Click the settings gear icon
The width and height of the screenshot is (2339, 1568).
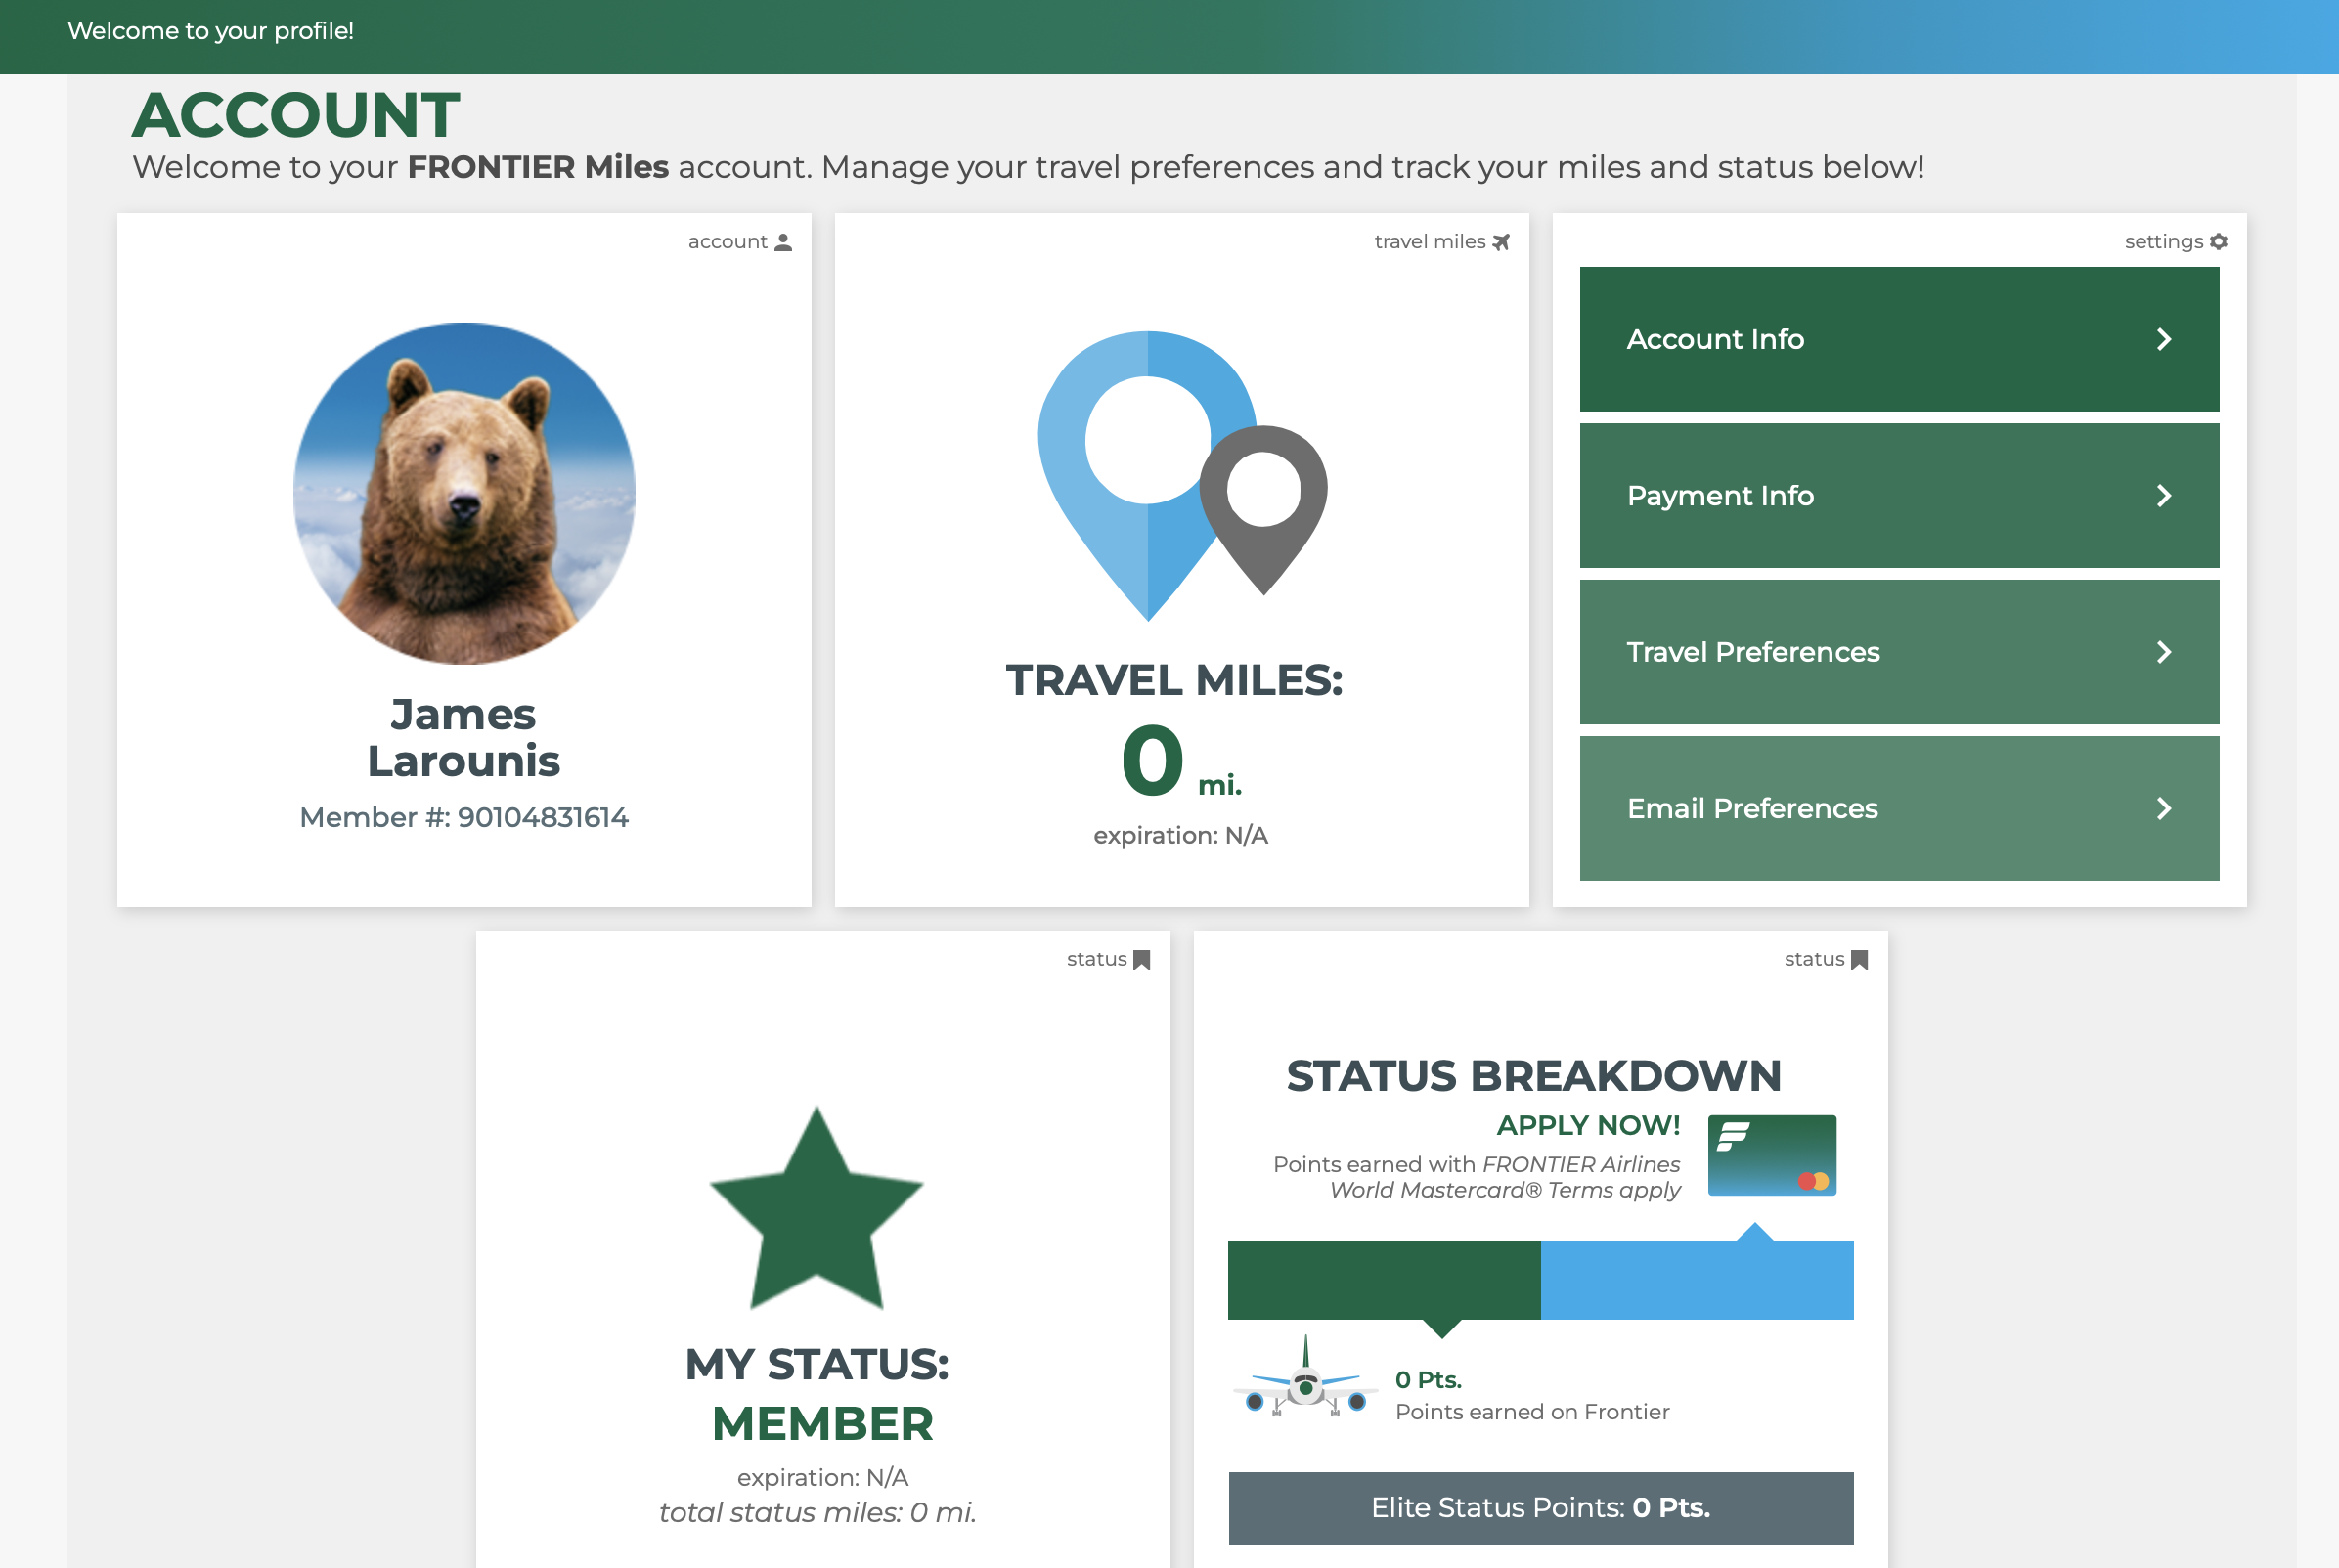2218,242
